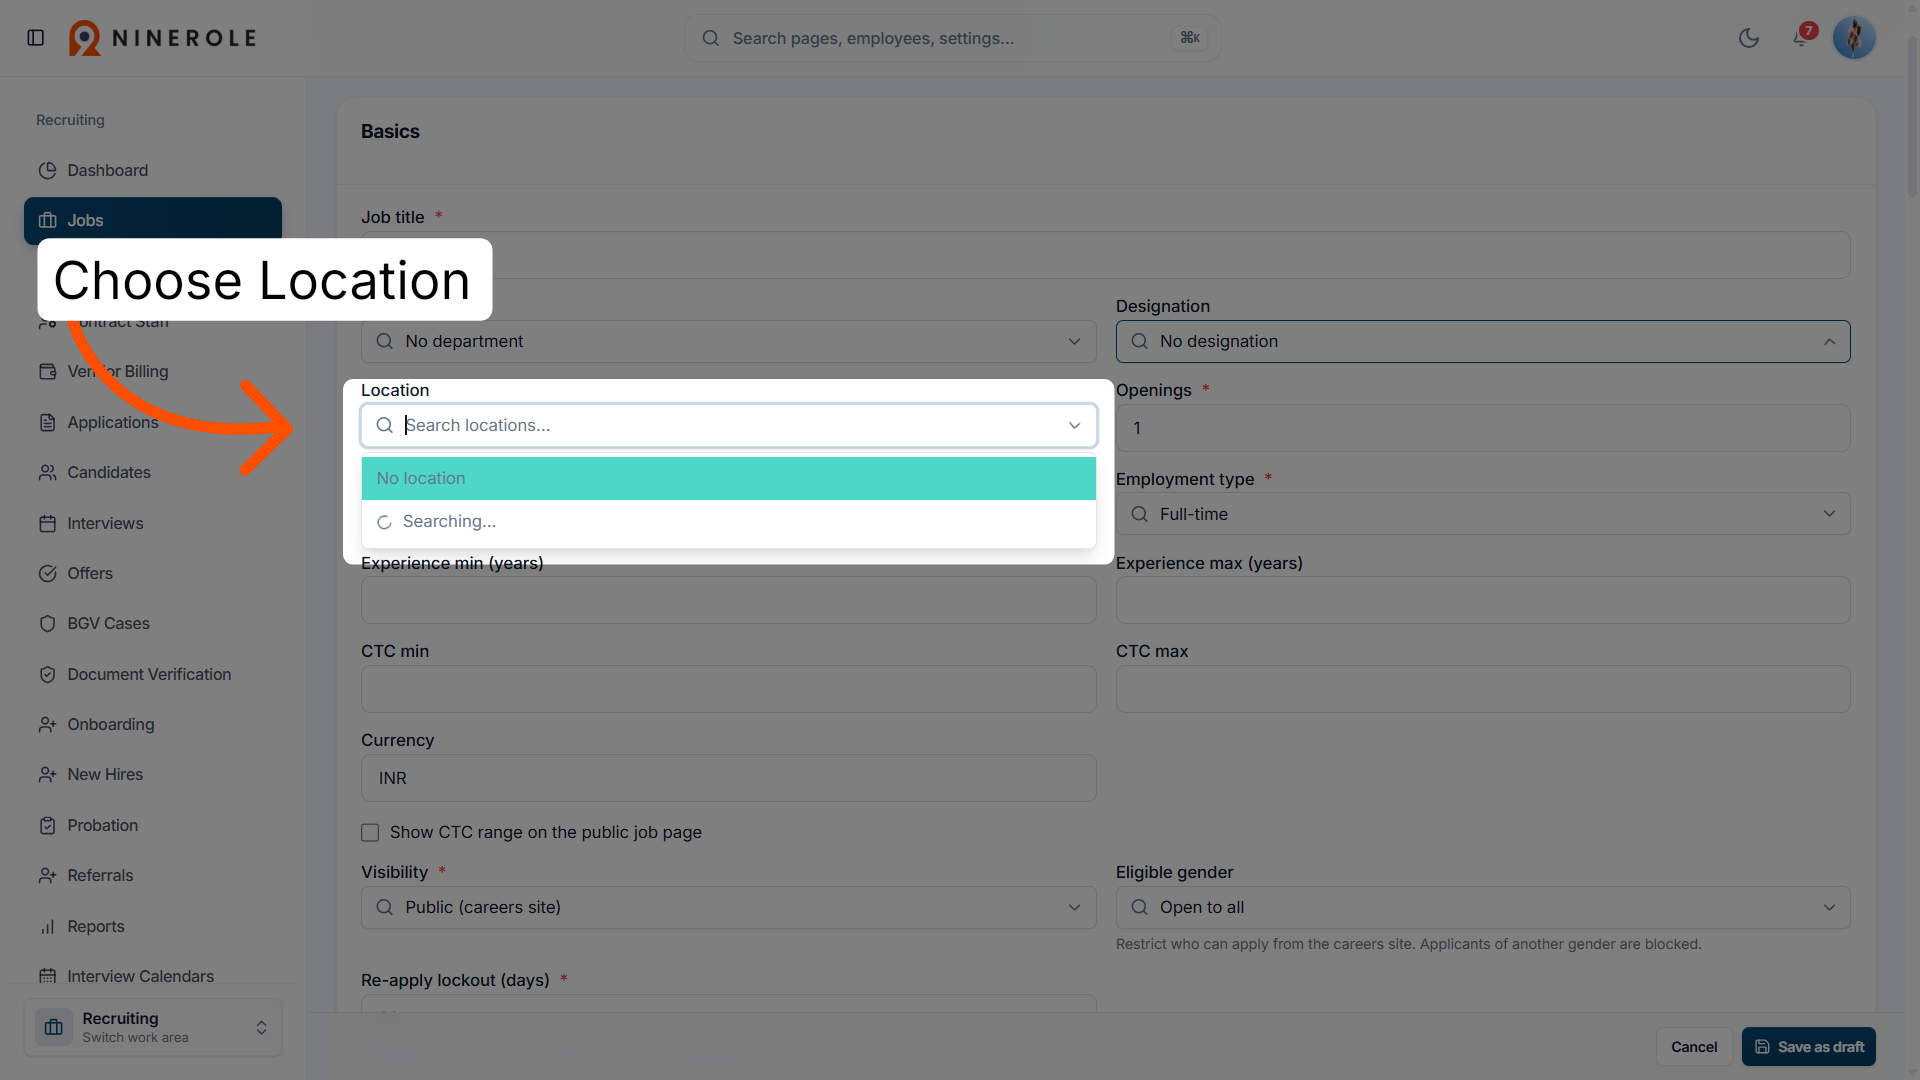Open user profile avatar

tap(1854, 38)
